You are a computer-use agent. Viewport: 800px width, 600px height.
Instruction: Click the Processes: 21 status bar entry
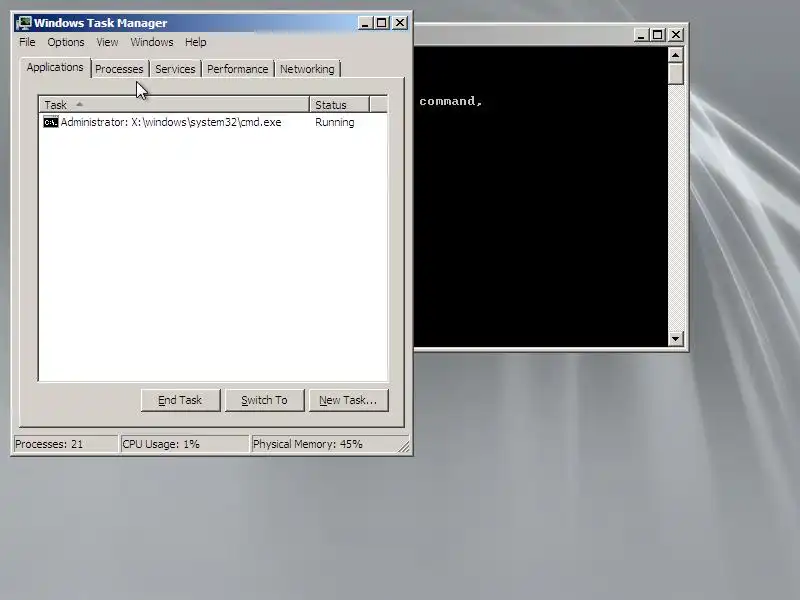(x=66, y=444)
